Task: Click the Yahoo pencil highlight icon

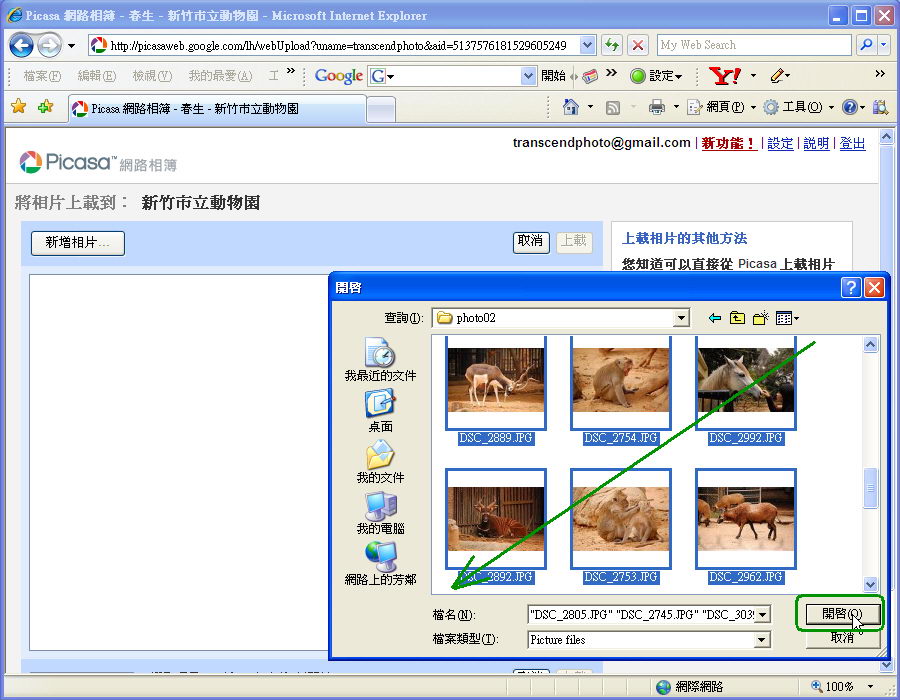Action: [x=777, y=75]
